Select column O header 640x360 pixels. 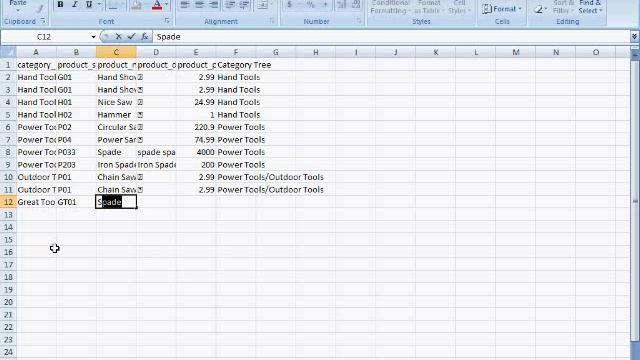596,52
